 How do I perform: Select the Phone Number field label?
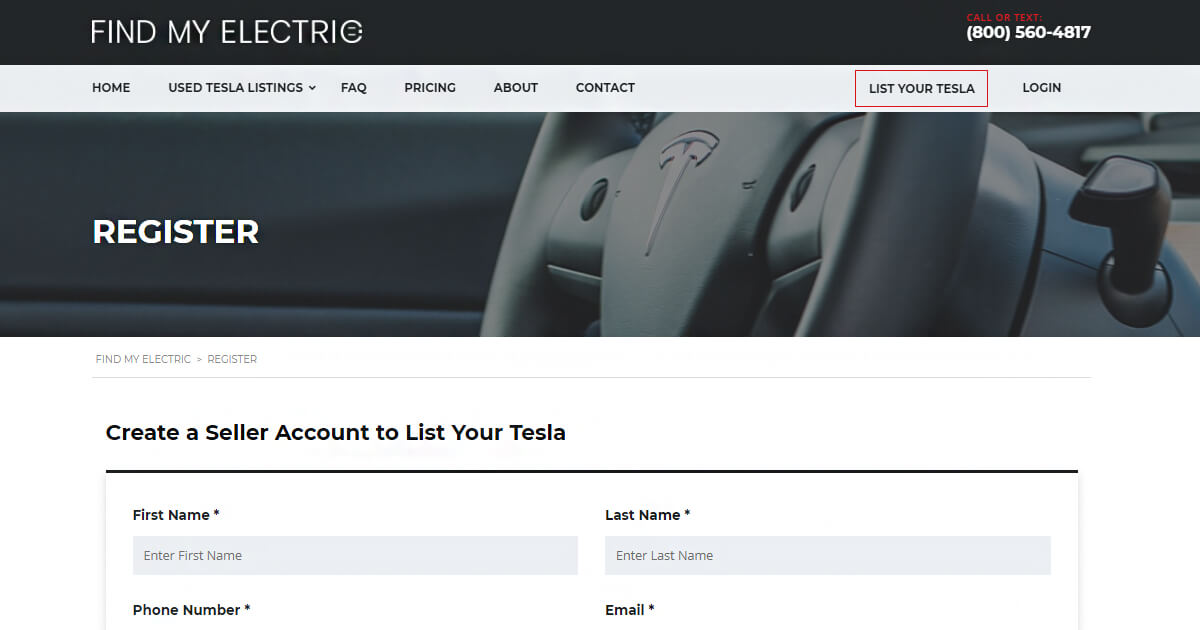pos(188,609)
